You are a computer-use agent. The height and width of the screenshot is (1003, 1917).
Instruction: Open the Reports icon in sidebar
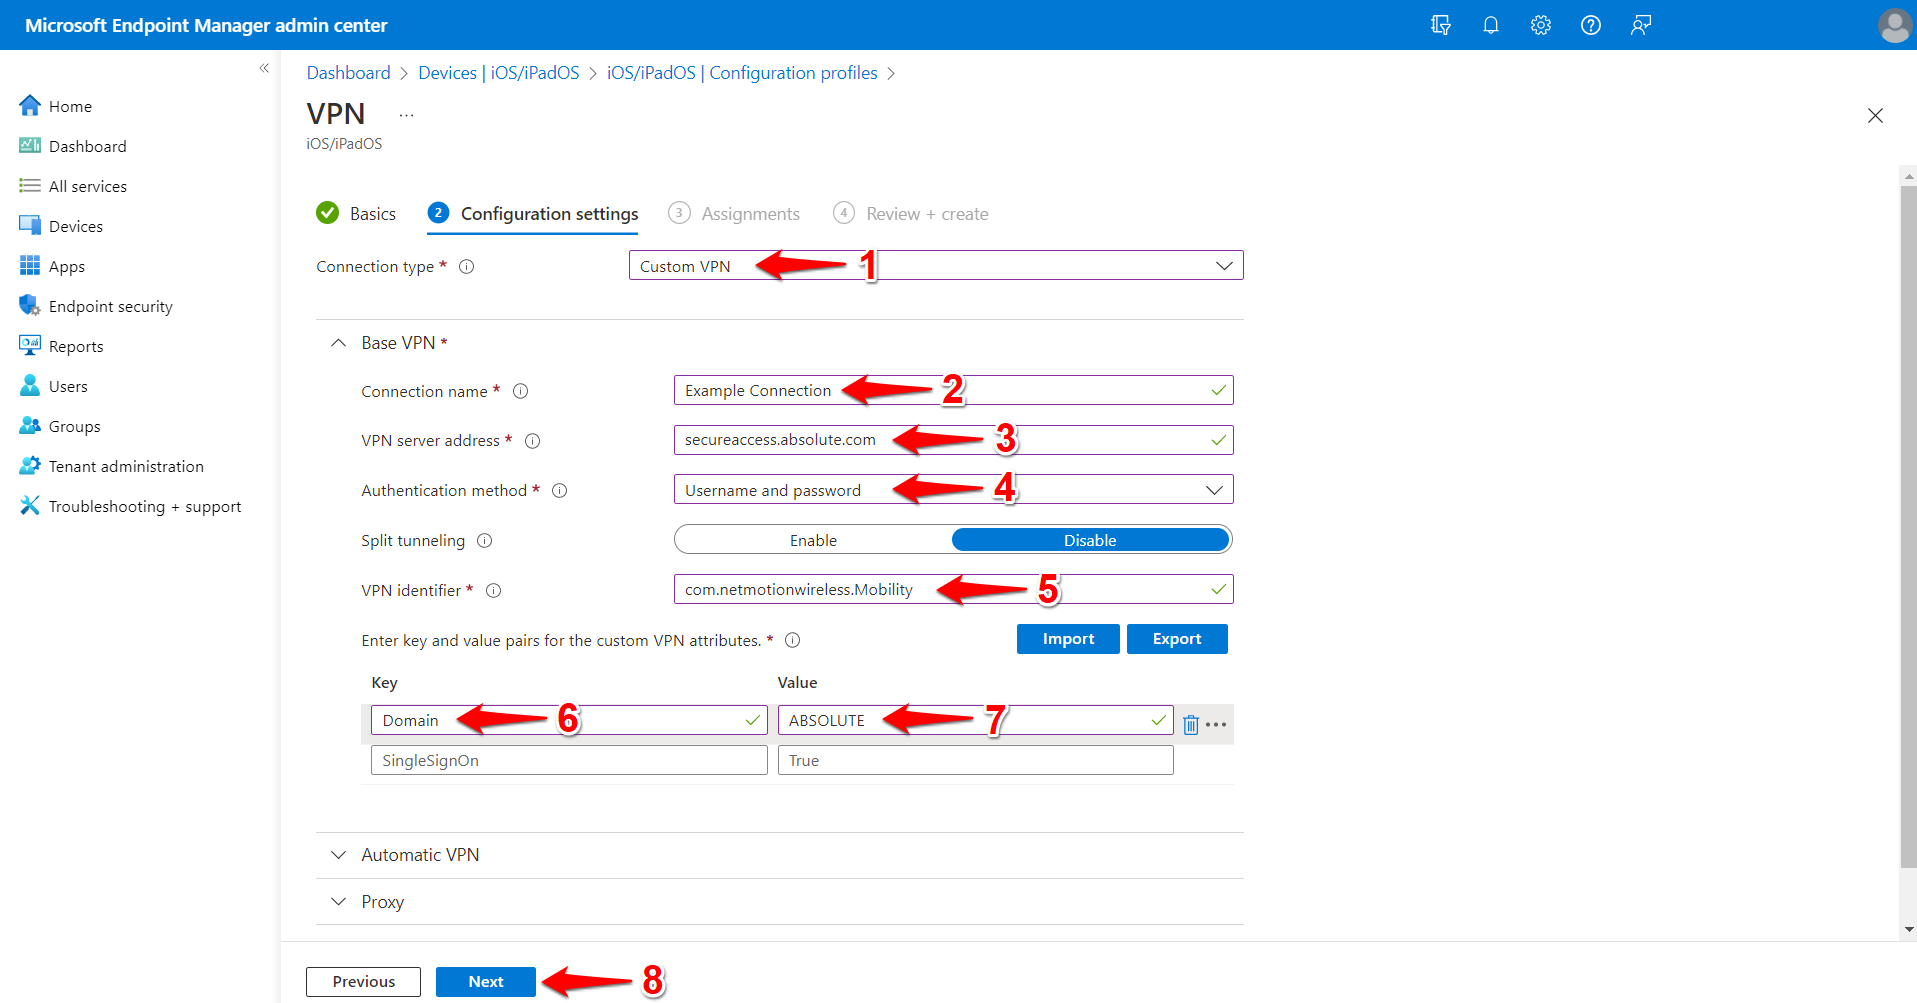click(x=30, y=345)
